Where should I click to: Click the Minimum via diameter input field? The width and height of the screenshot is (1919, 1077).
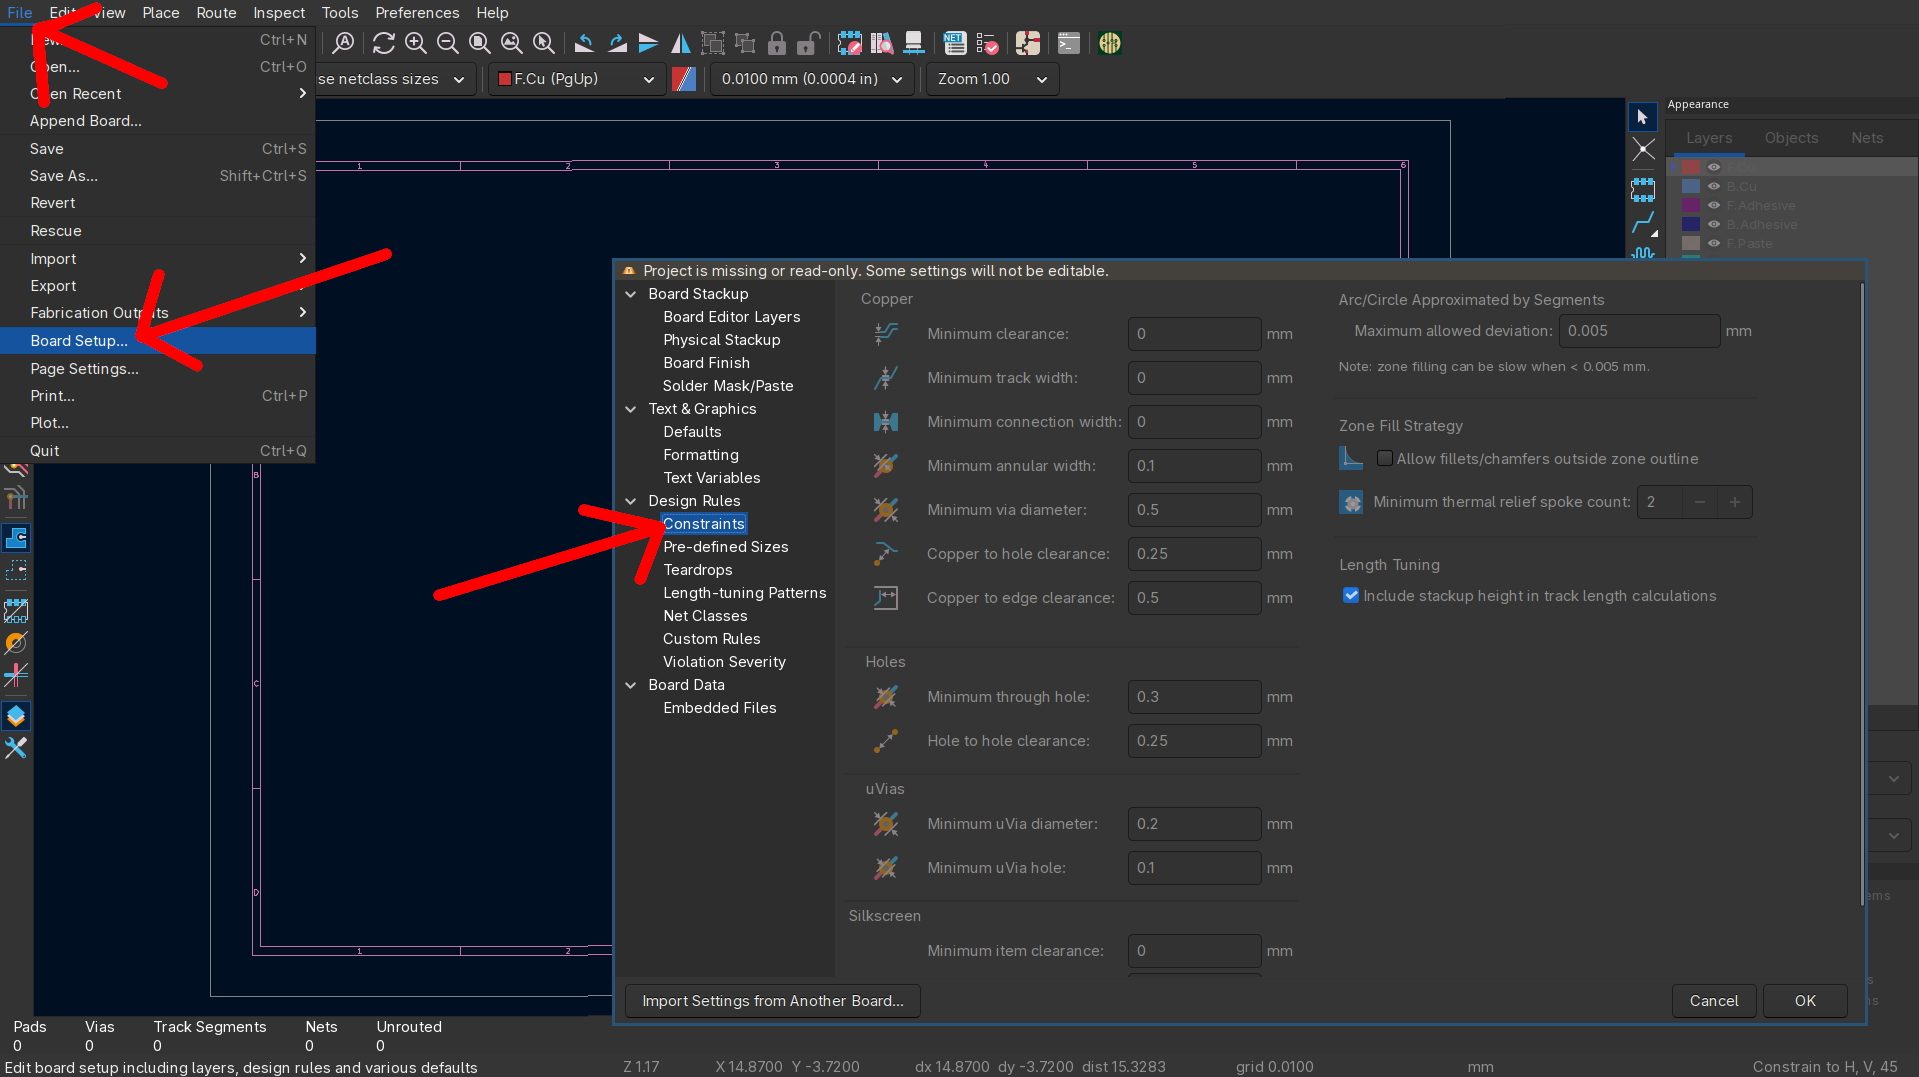coord(1193,510)
